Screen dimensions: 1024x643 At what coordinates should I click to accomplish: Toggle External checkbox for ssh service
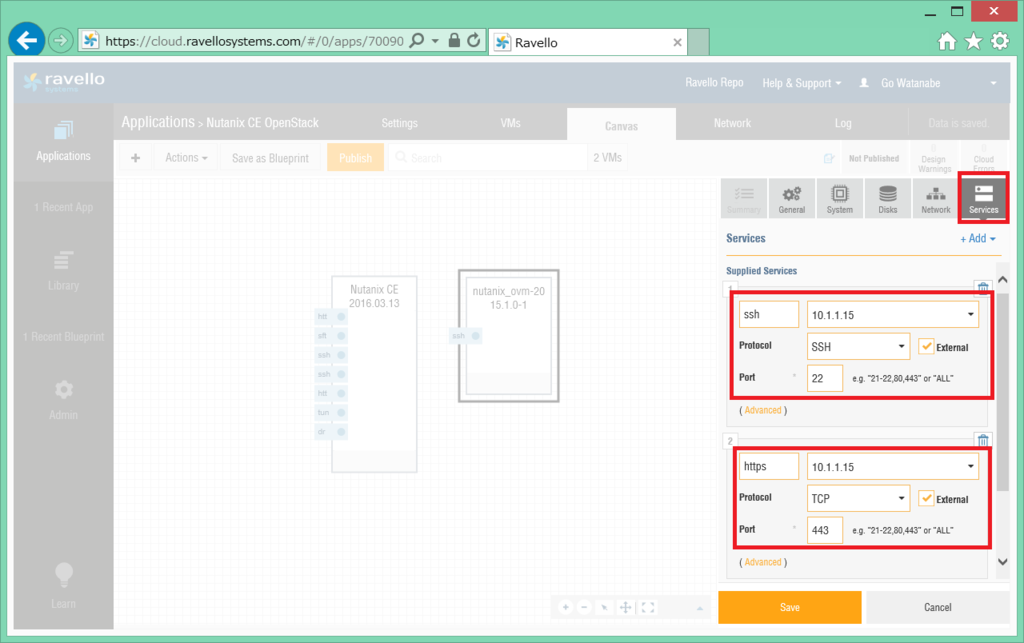pyautogui.click(x=926, y=347)
